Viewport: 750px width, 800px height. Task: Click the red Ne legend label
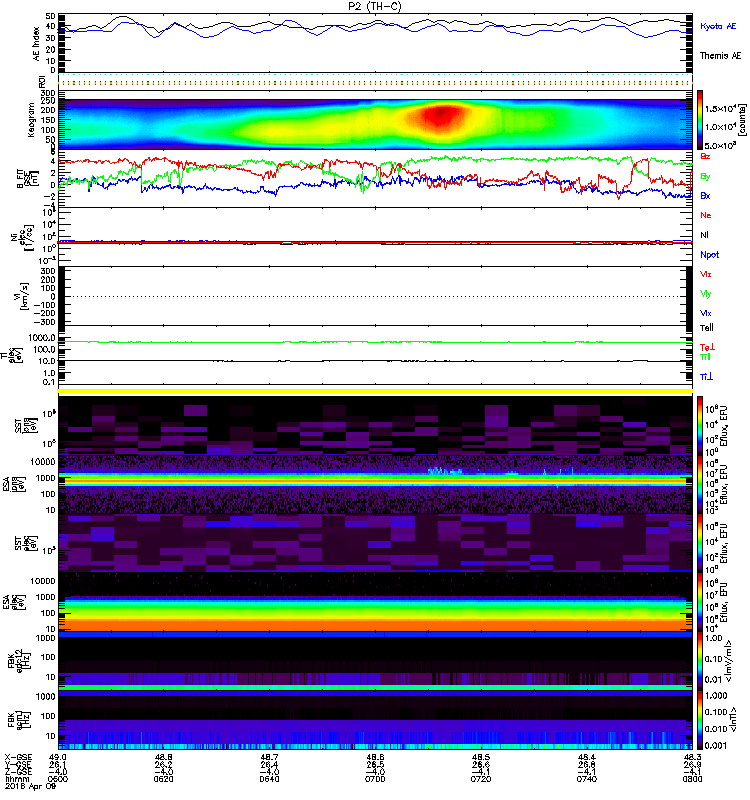[x=706, y=215]
